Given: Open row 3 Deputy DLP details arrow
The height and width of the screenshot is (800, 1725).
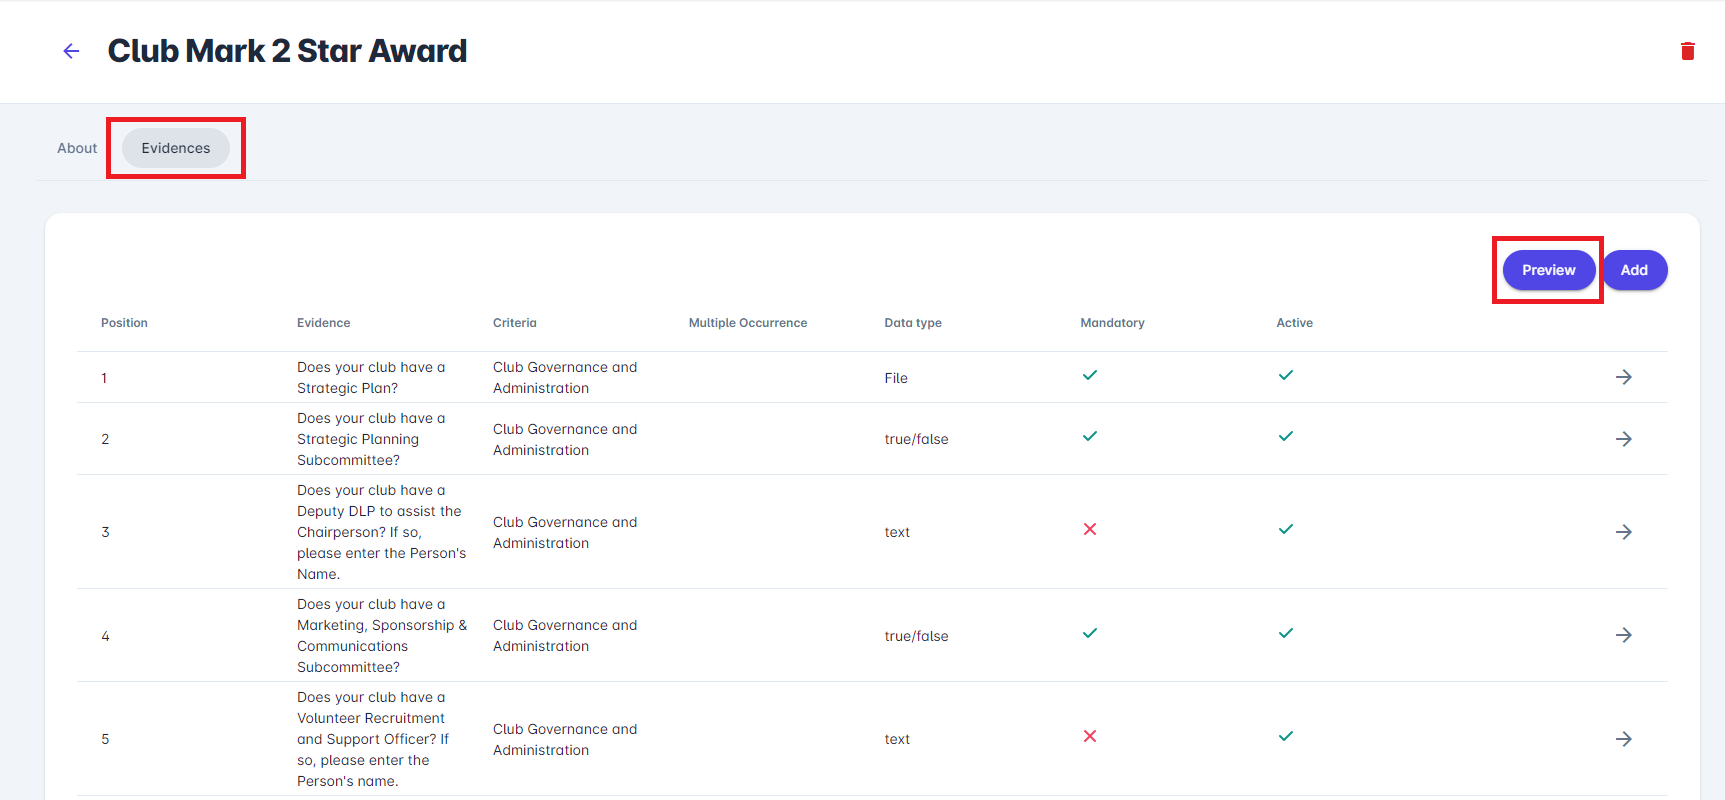Looking at the screenshot, I should coord(1623,532).
